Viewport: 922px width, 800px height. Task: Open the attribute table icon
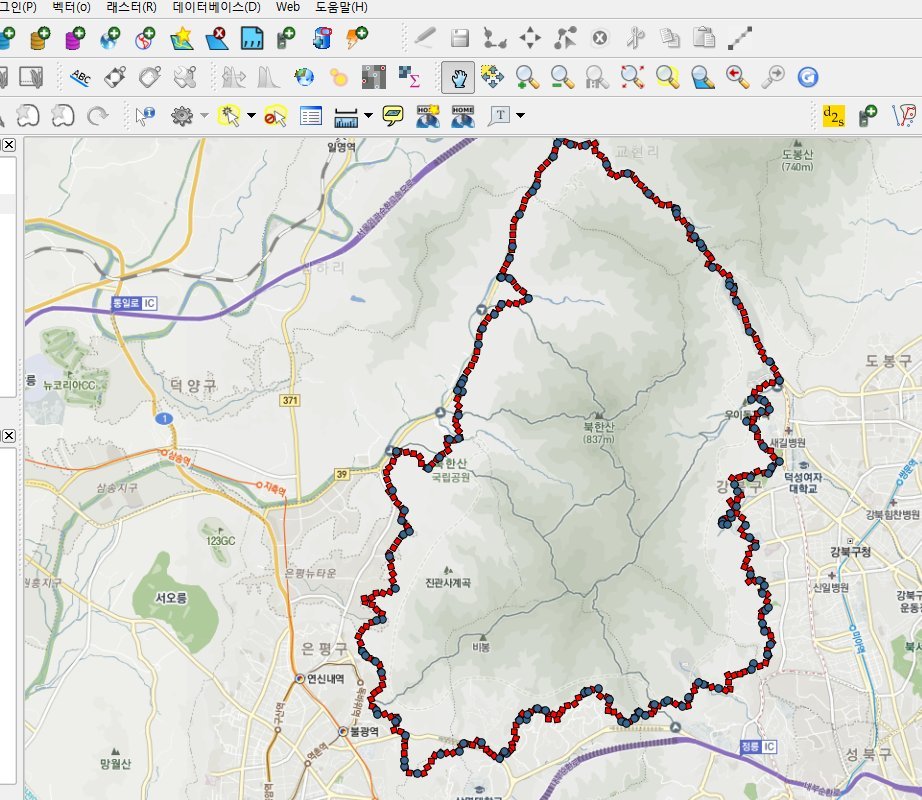[310, 116]
